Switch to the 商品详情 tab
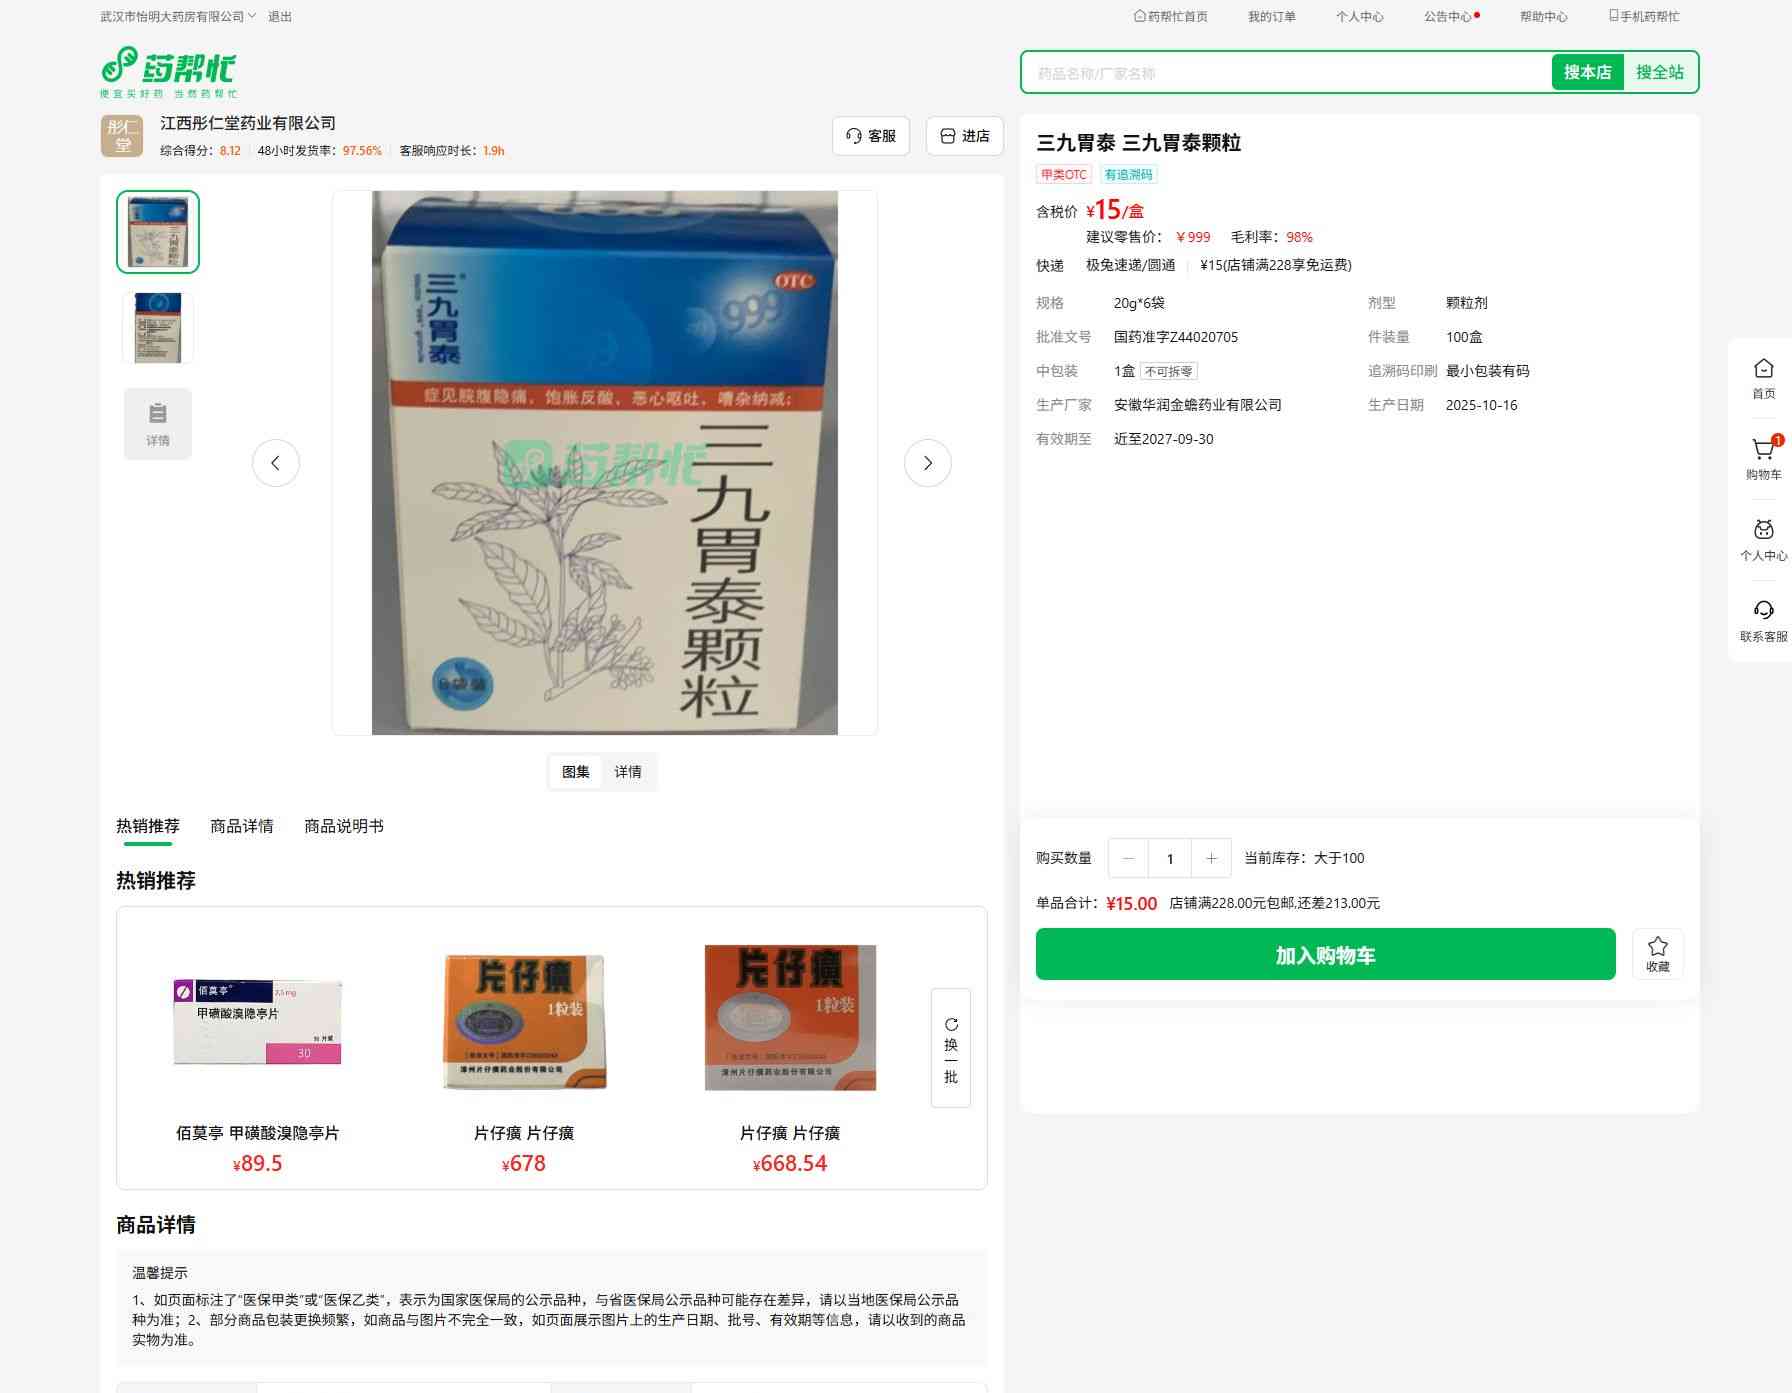Viewport: 1792px width, 1393px height. tap(242, 826)
